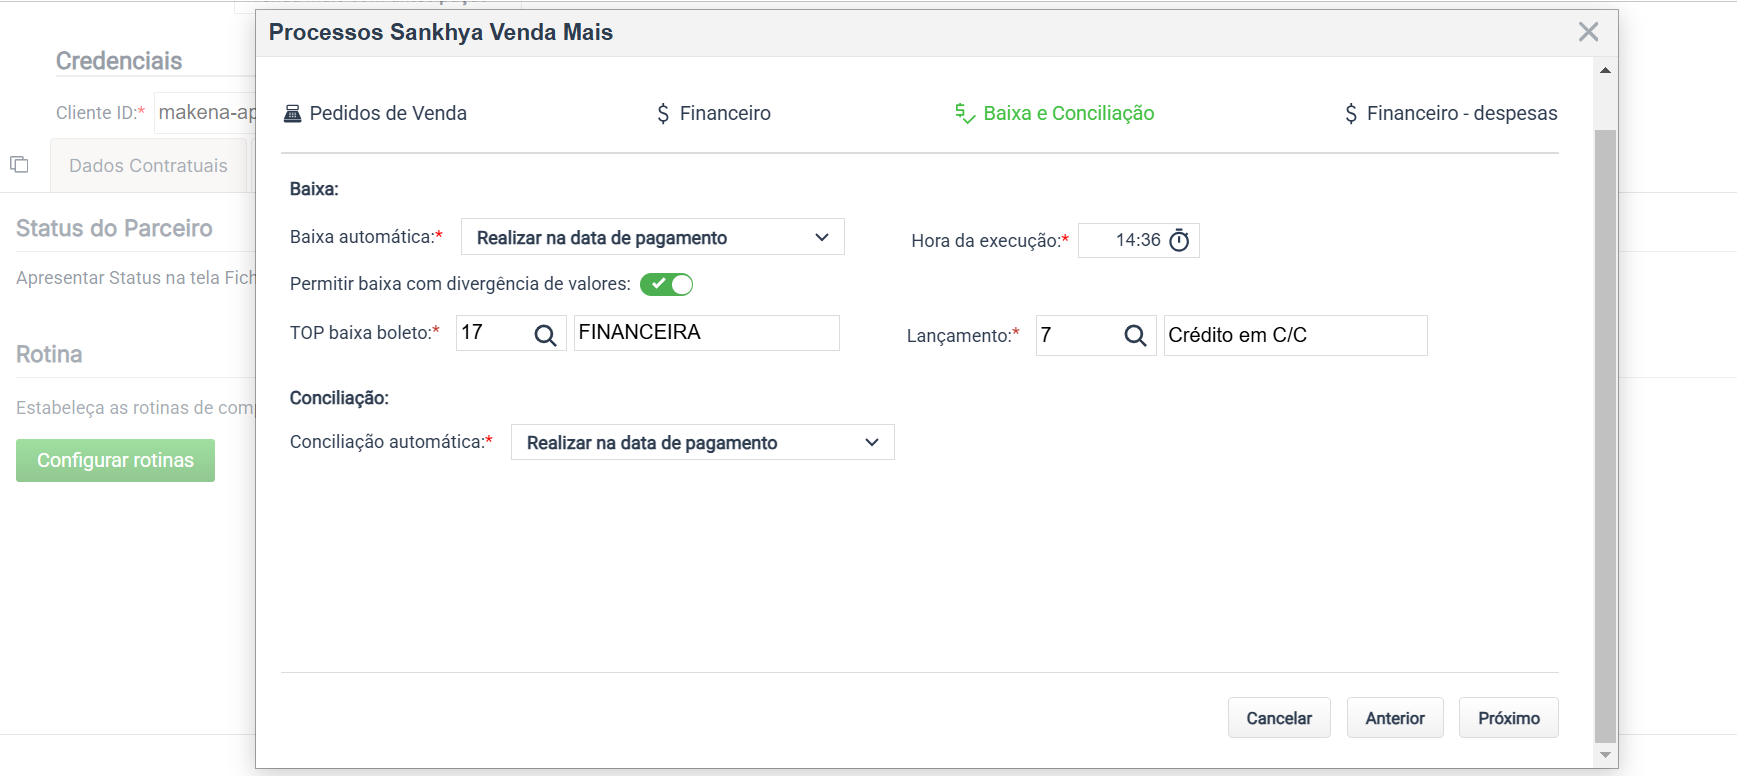Go to the Financeiro step
The width and height of the screenshot is (1737, 776).
click(713, 114)
